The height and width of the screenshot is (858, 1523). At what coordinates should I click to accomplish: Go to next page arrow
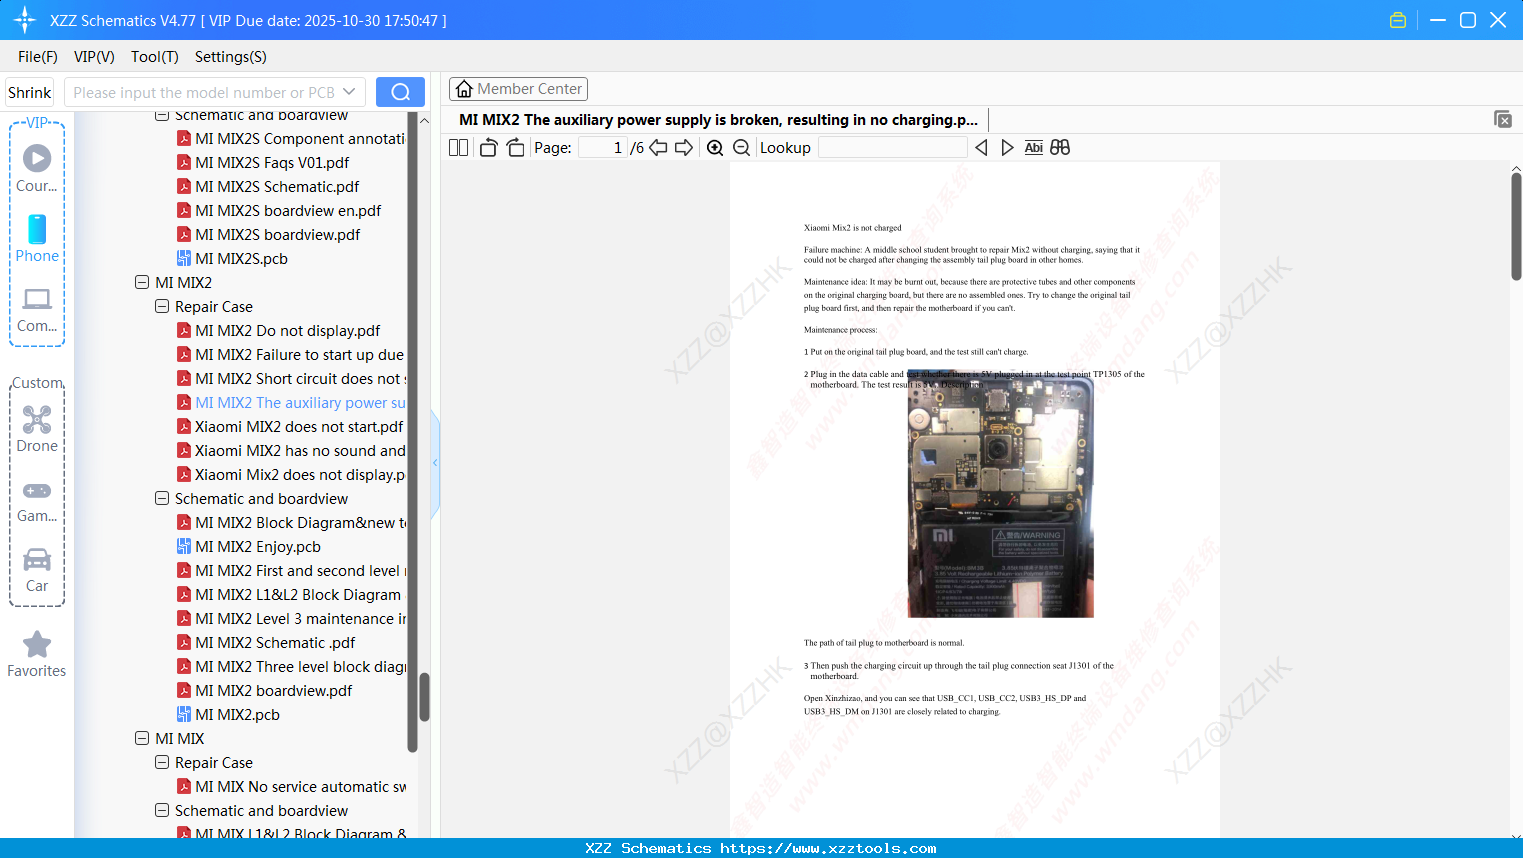[x=684, y=148]
